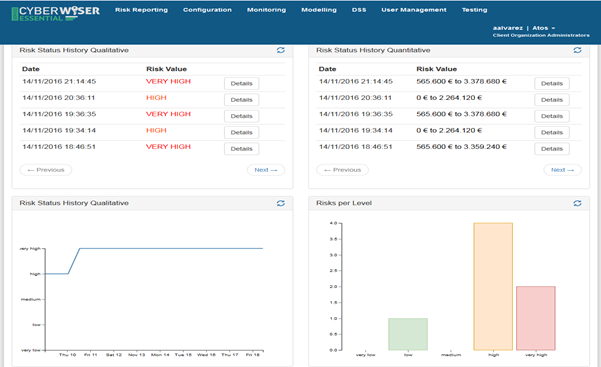Open Details for quantitative entry 19:34:14

coord(552,133)
